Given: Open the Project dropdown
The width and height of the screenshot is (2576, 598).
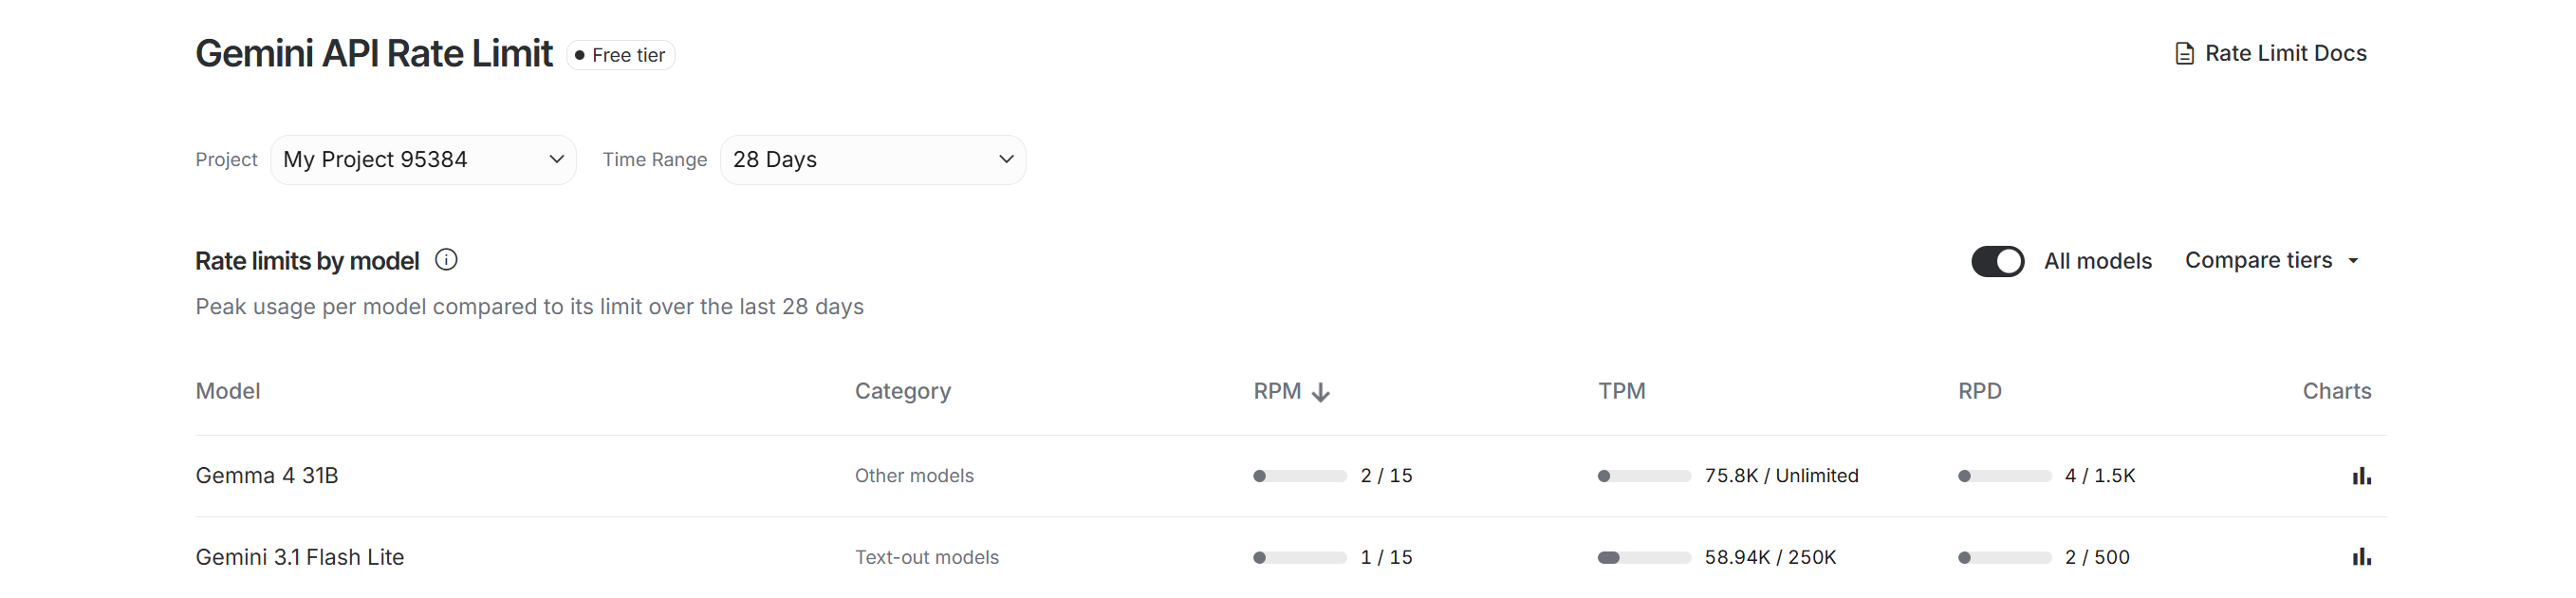Looking at the screenshot, I should pos(423,160).
